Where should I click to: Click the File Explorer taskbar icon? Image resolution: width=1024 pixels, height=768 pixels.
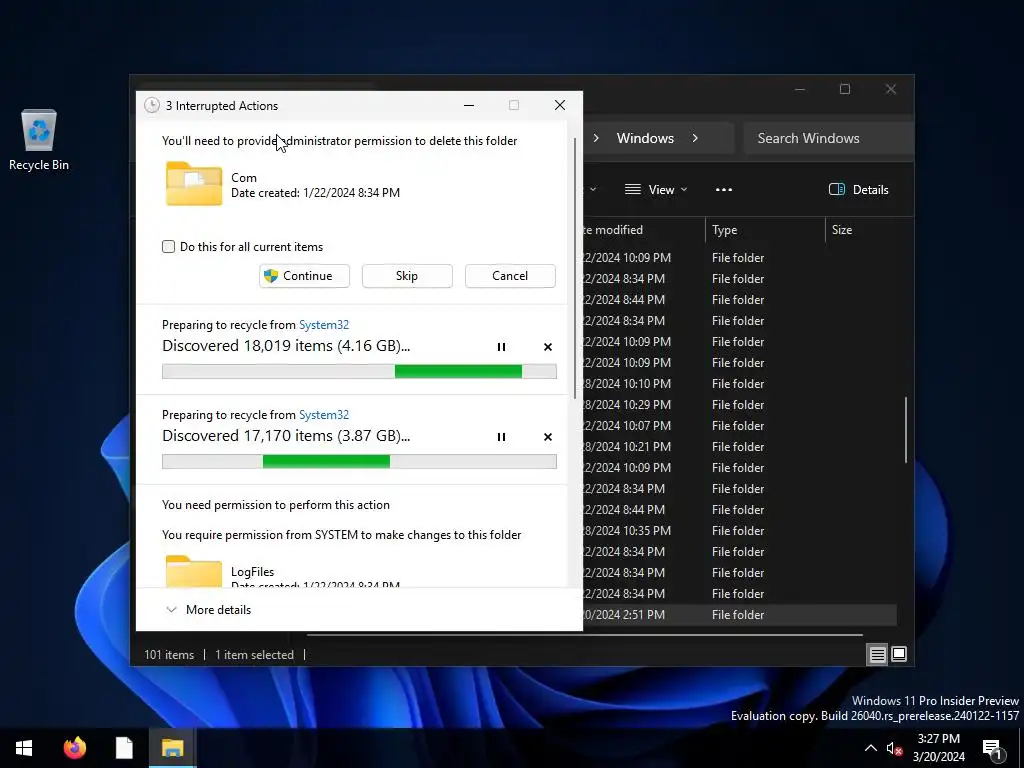(x=172, y=748)
